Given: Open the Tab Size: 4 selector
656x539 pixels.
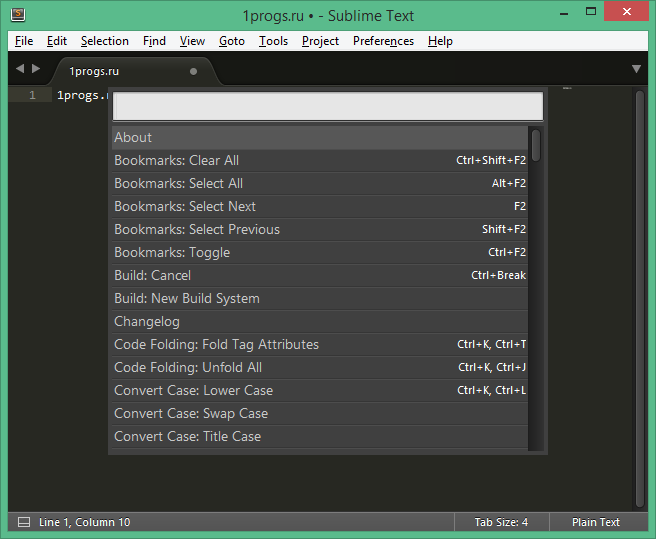Looking at the screenshot, I should pyautogui.click(x=500, y=522).
